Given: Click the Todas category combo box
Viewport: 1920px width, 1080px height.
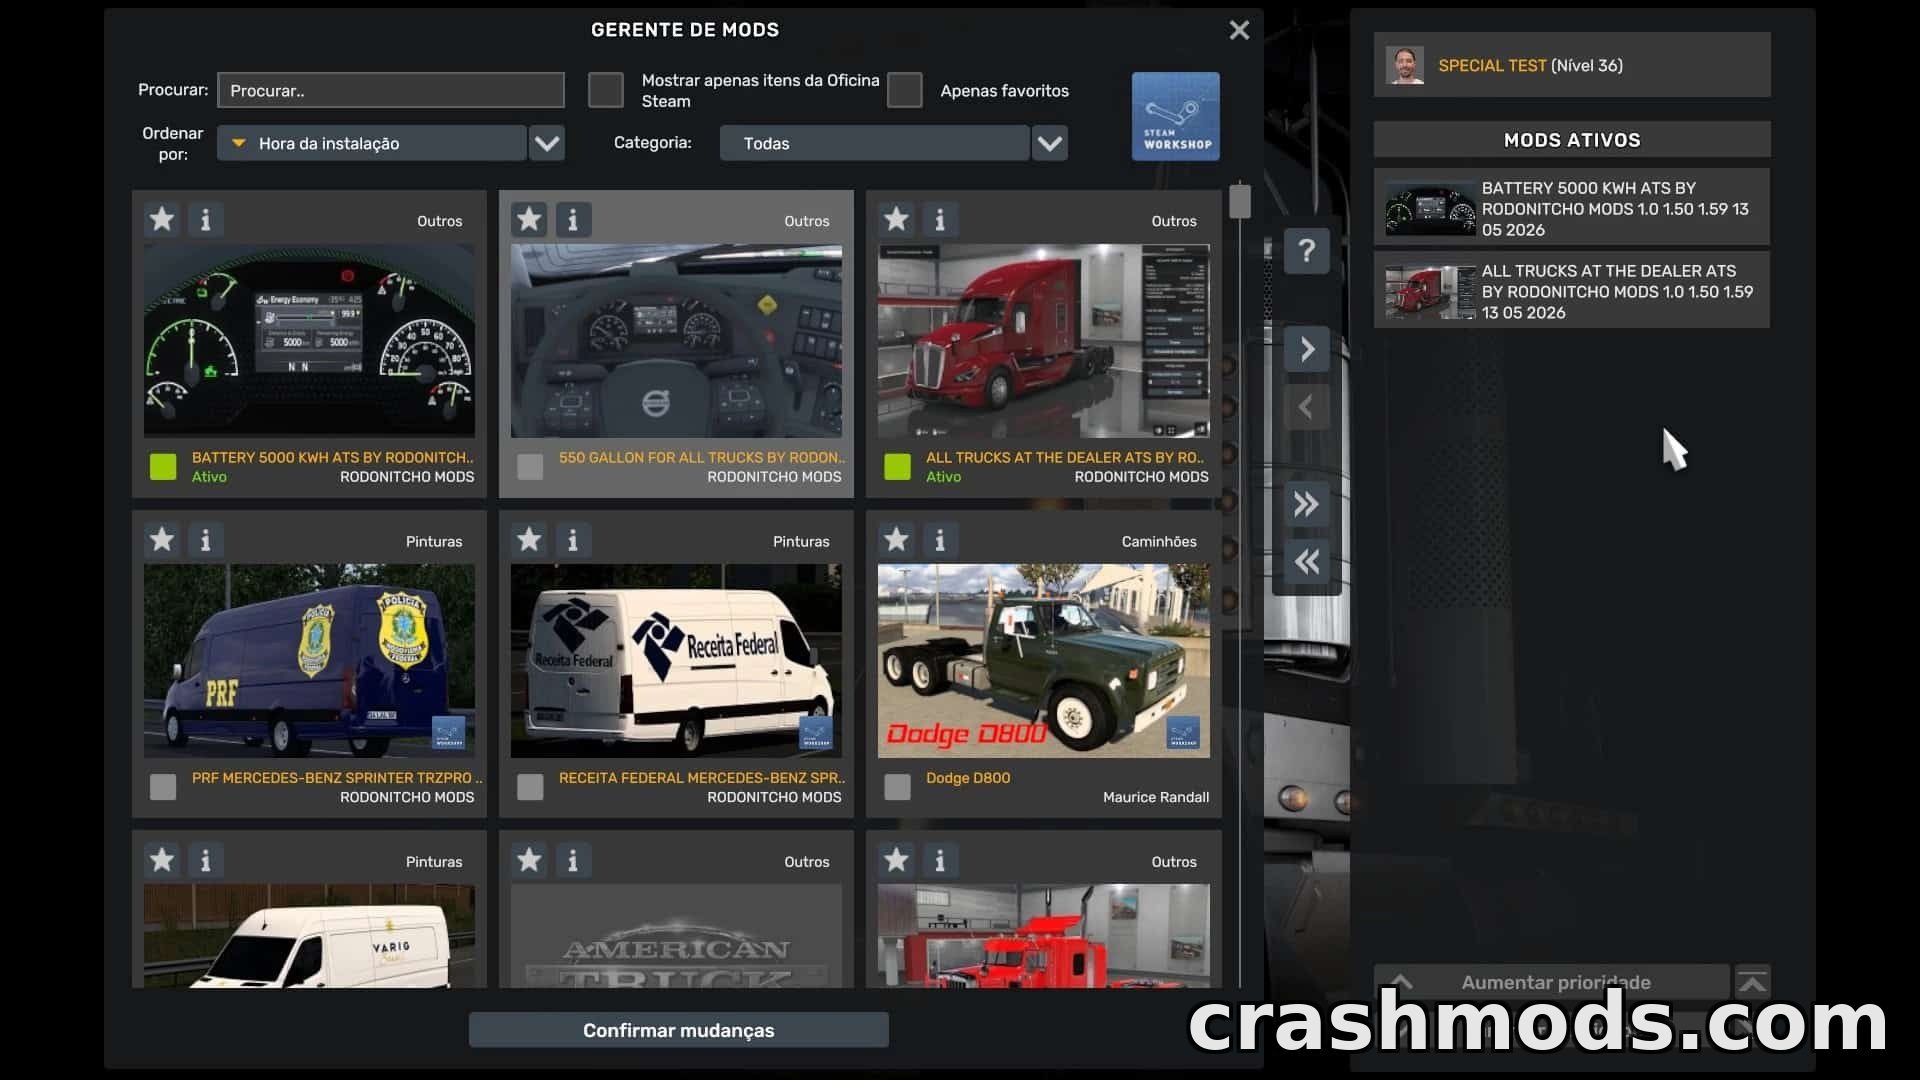Looking at the screenshot, I should coord(874,143).
